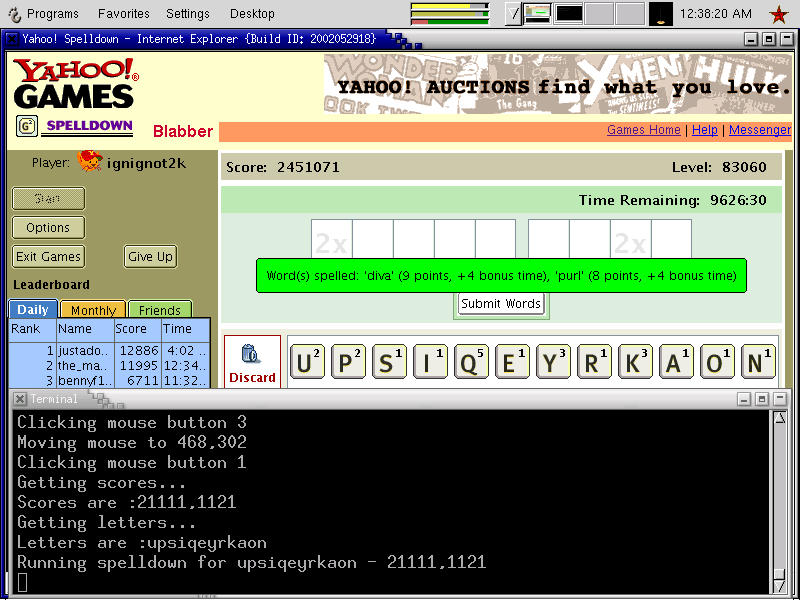The image size is (800, 600).
Task: Click the Give Up button
Action: pyautogui.click(x=151, y=256)
